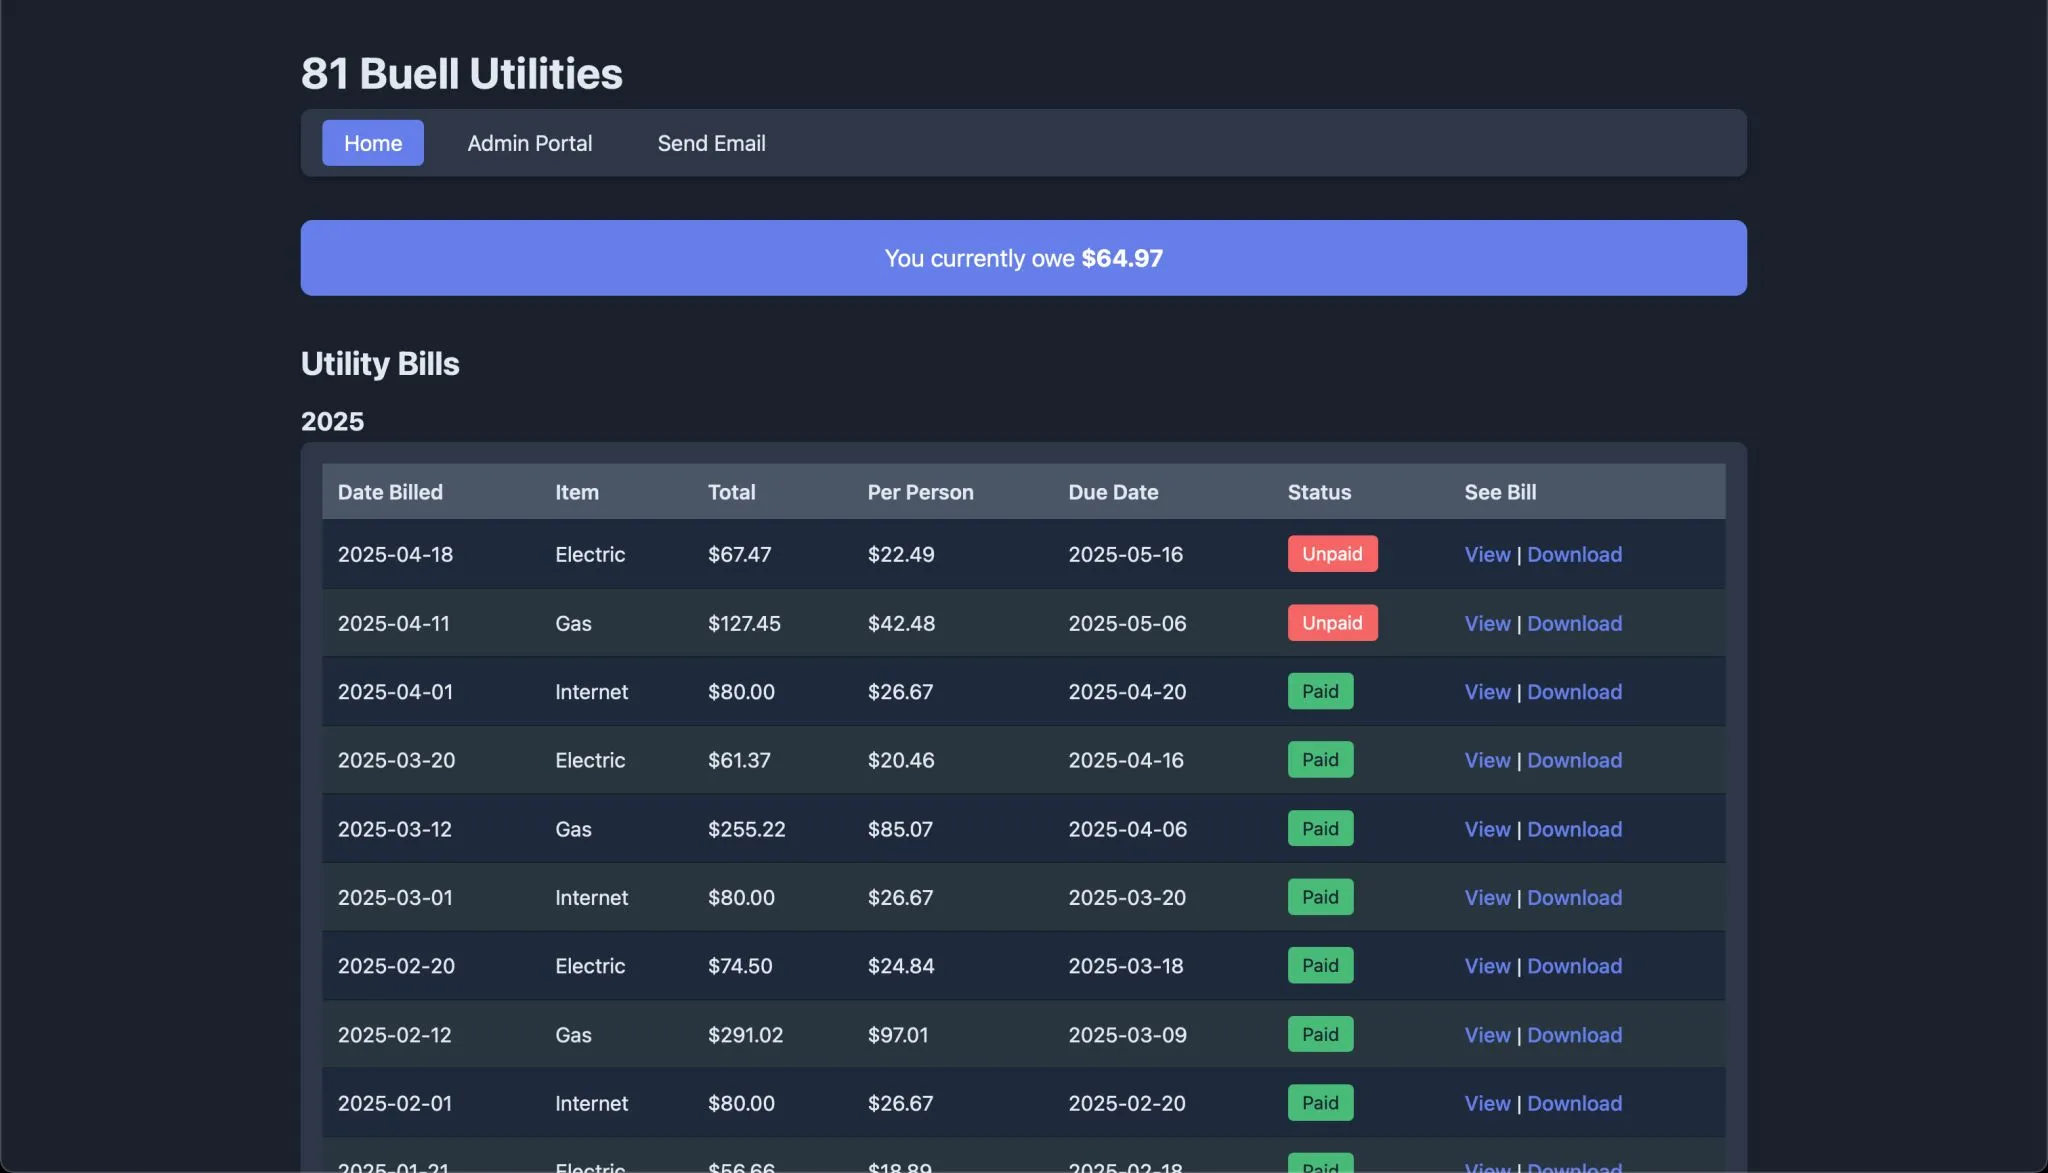Open the Send Email page
This screenshot has height=1173, width=2048.
(x=711, y=143)
